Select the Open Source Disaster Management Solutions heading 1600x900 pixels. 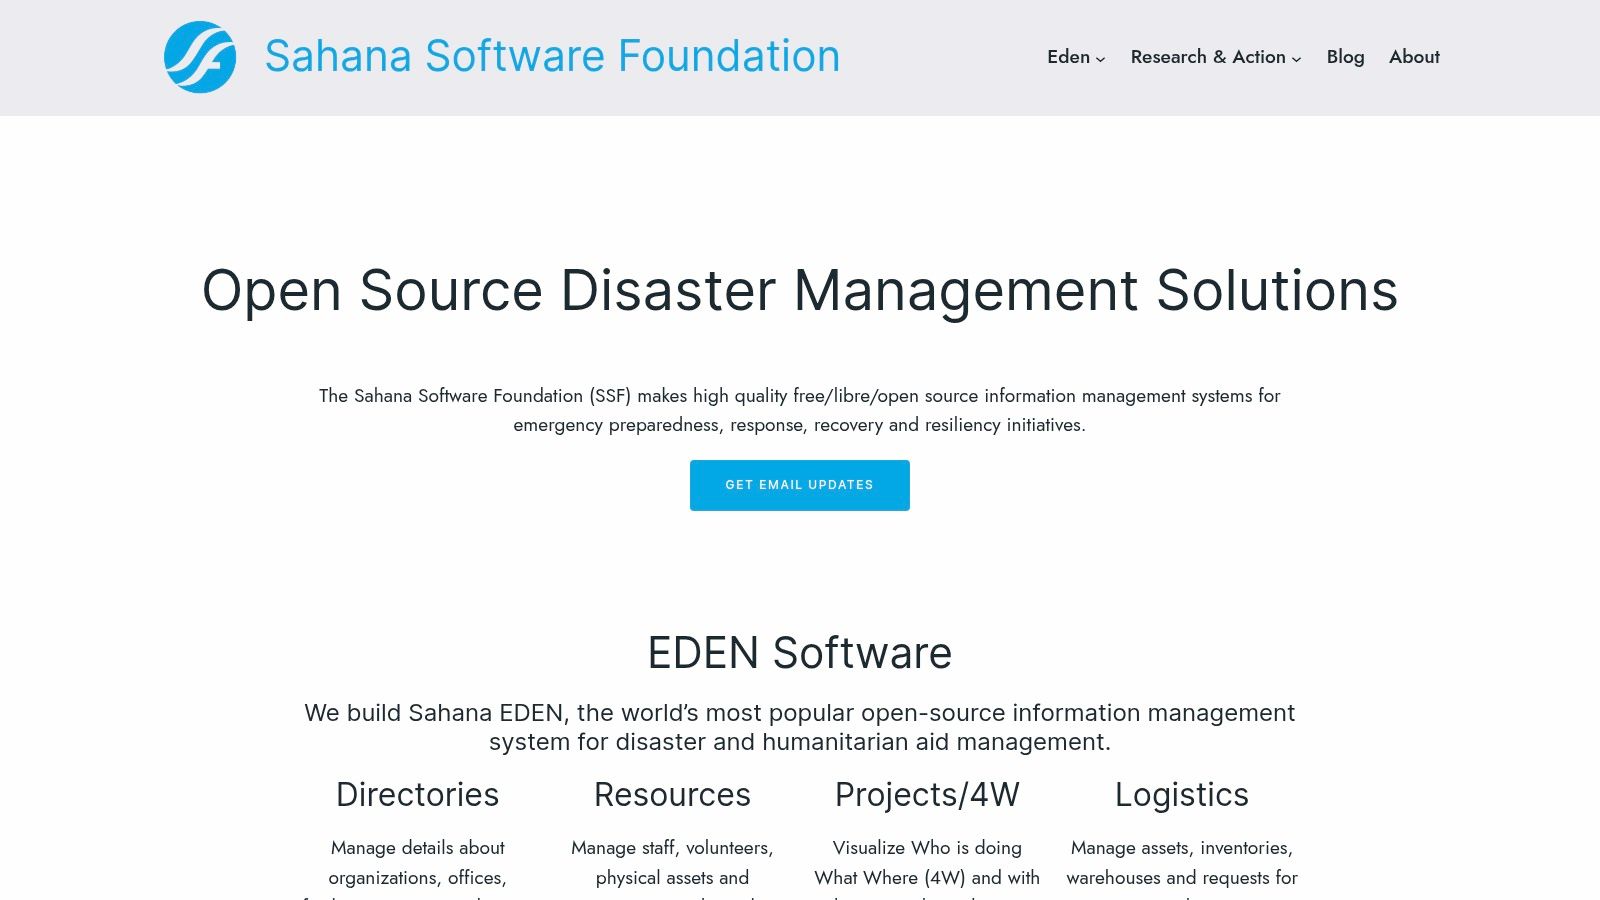click(x=800, y=291)
